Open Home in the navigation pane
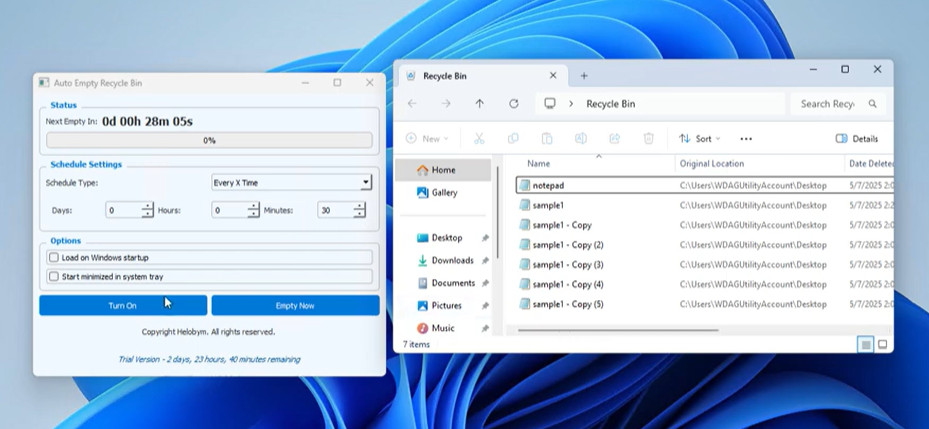 (443, 170)
